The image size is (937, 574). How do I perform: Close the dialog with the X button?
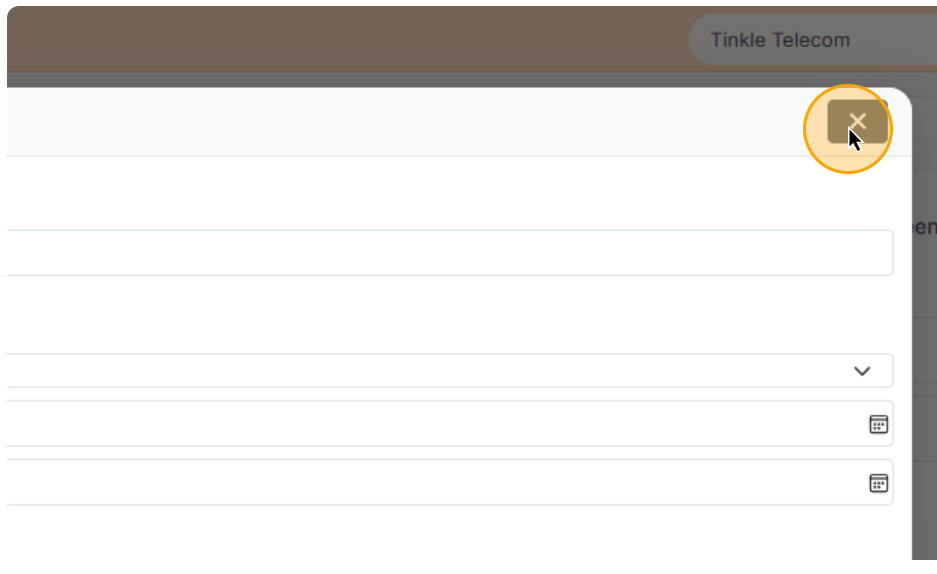[857, 122]
